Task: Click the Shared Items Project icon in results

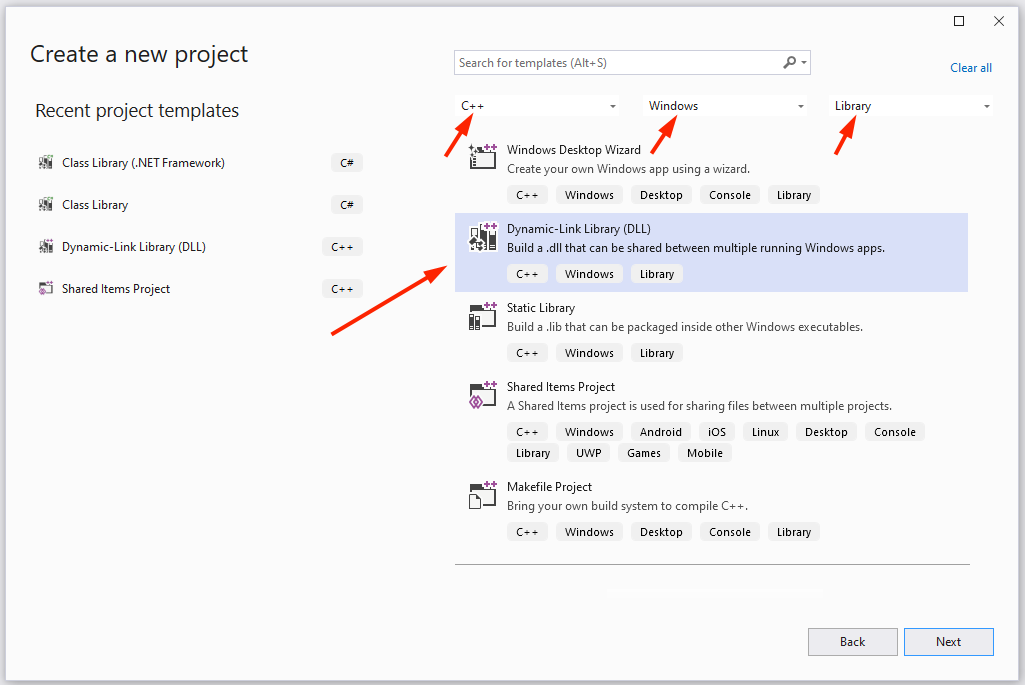Action: pyautogui.click(x=483, y=395)
